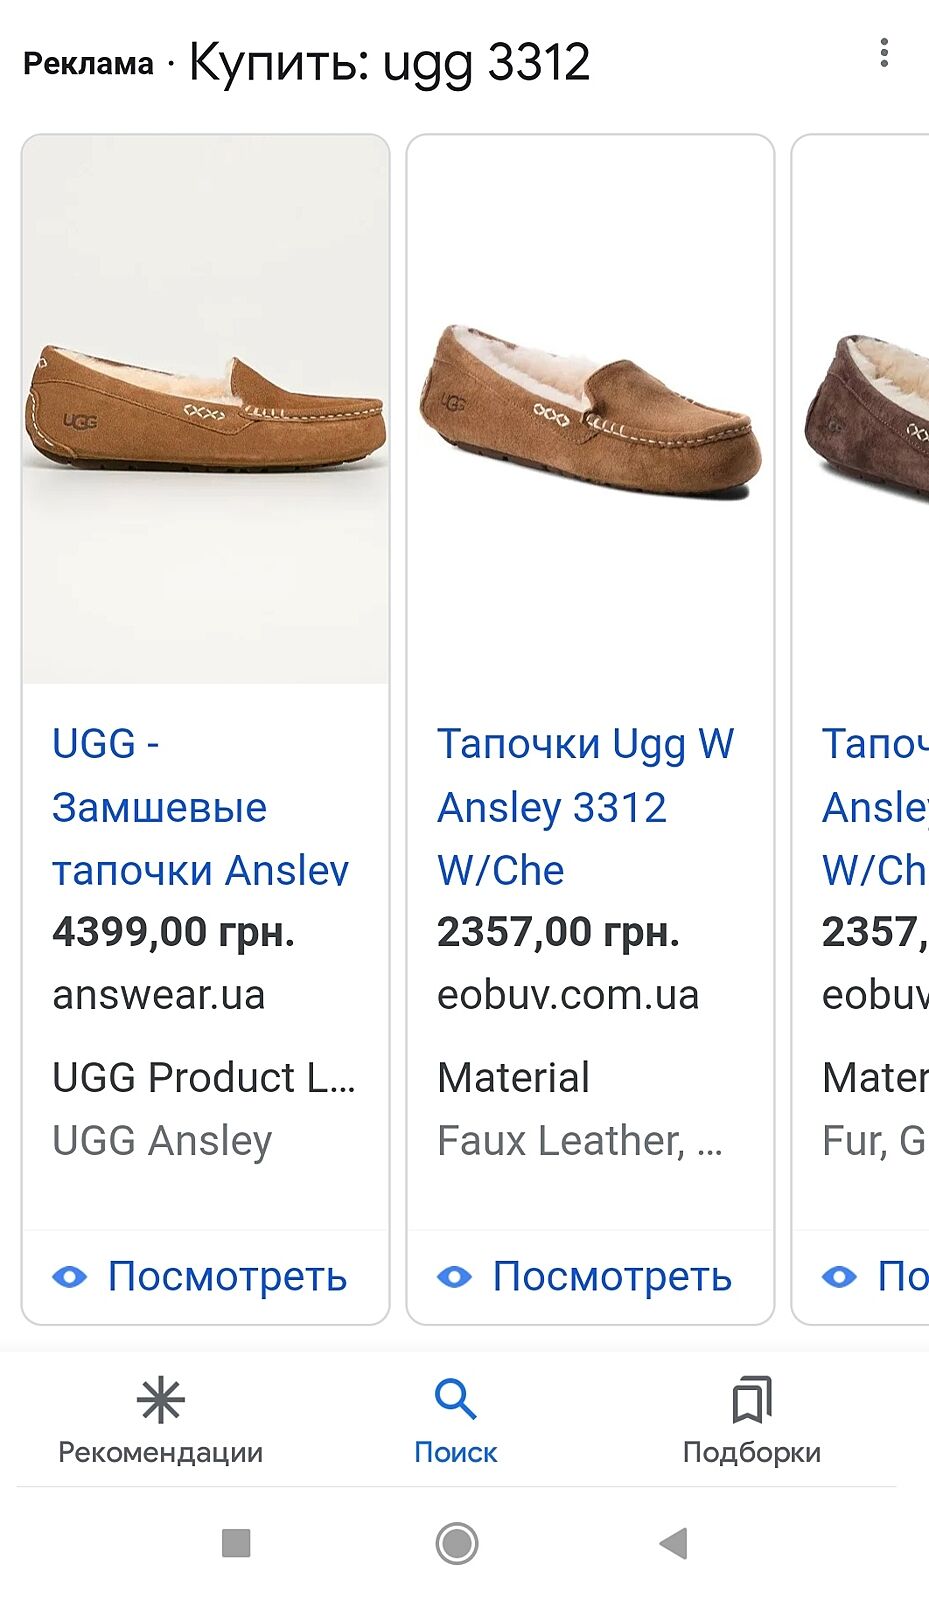Click Посмотреть under the 2357,00 грн. item

click(612, 1277)
